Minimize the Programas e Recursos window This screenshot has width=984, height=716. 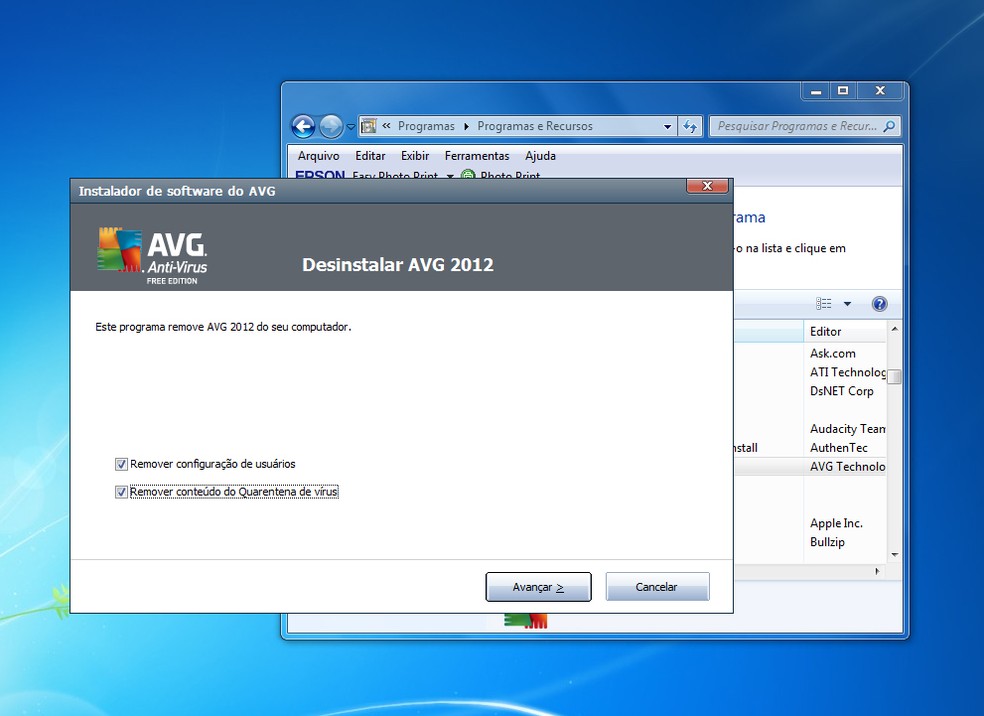pos(816,91)
